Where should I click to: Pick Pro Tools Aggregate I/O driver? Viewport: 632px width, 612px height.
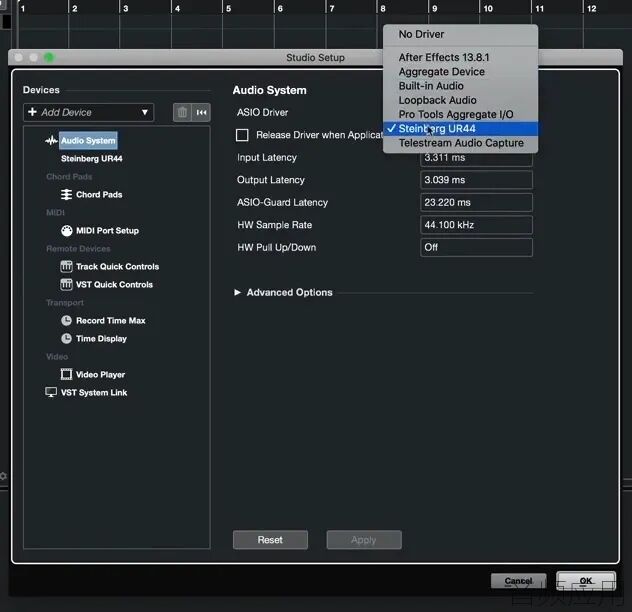pyautogui.click(x=460, y=114)
